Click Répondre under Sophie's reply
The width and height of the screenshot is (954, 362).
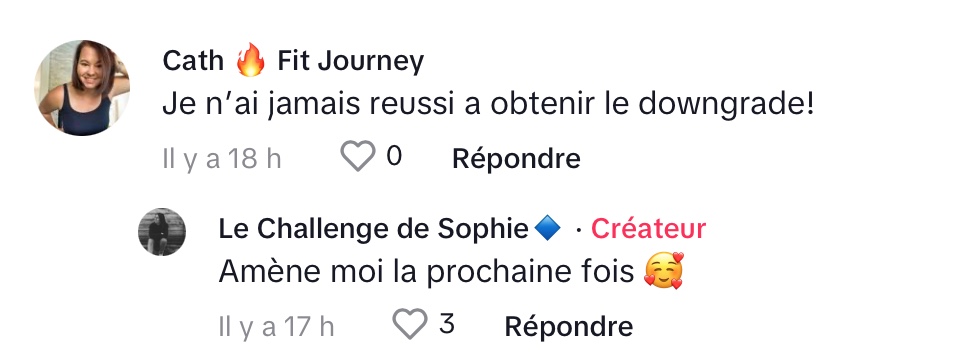pos(569,327)
